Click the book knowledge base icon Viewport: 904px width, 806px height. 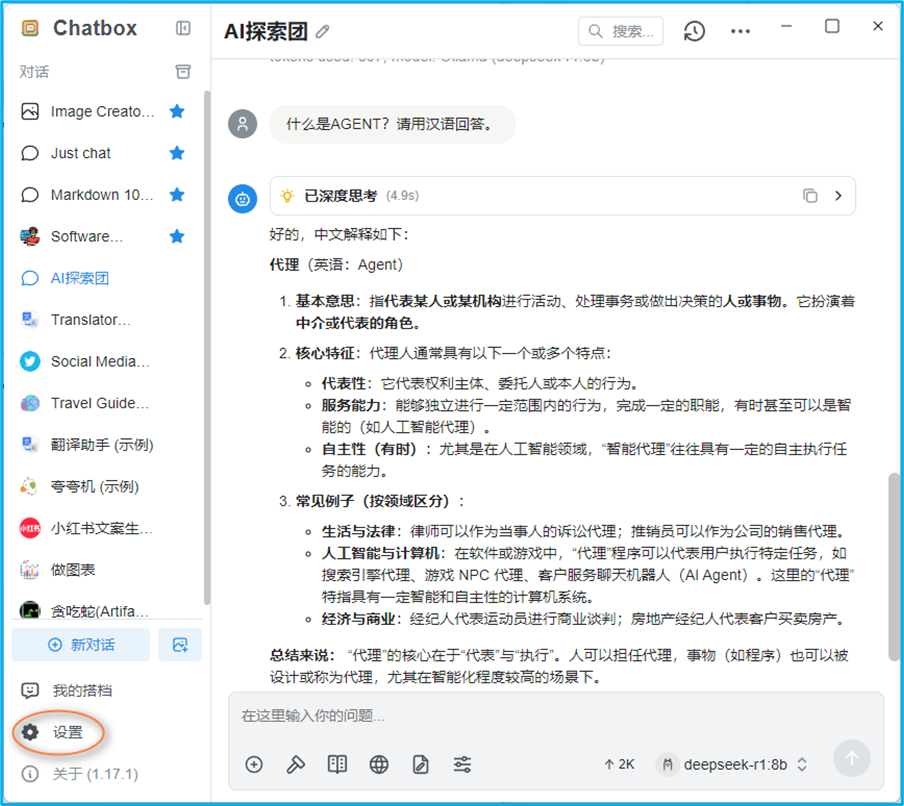pyautogui.click(x=337, y=764)
